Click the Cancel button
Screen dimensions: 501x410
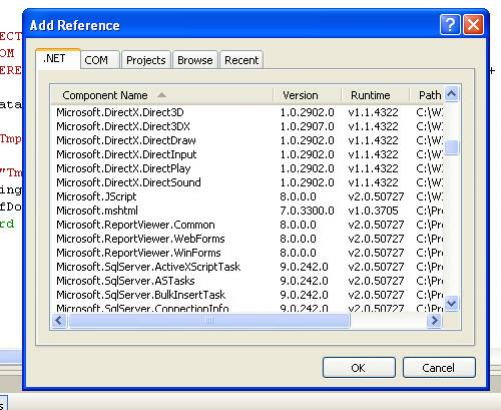tap(439, 368)
